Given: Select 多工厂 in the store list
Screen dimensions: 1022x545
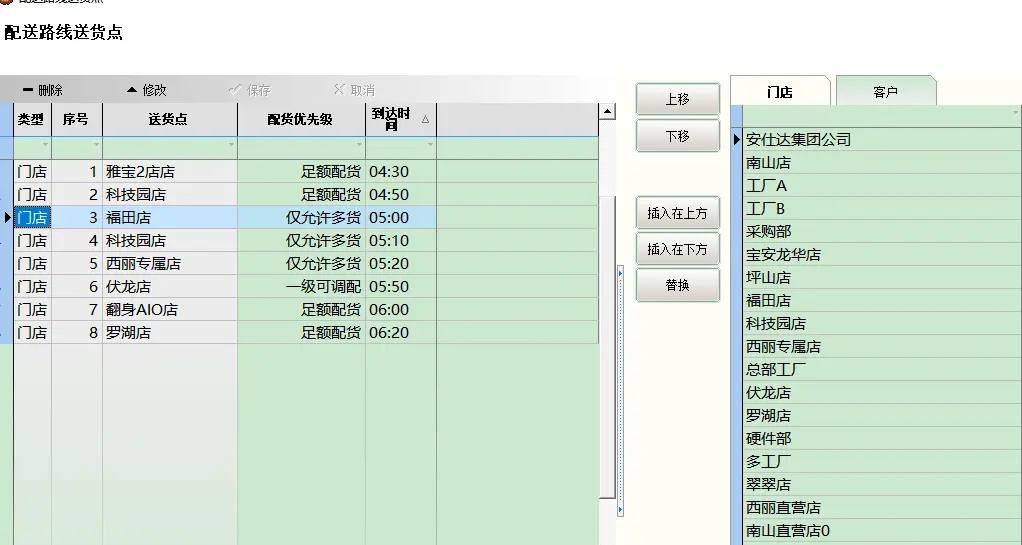Looking at the screenshot, I should click(883, 462).
